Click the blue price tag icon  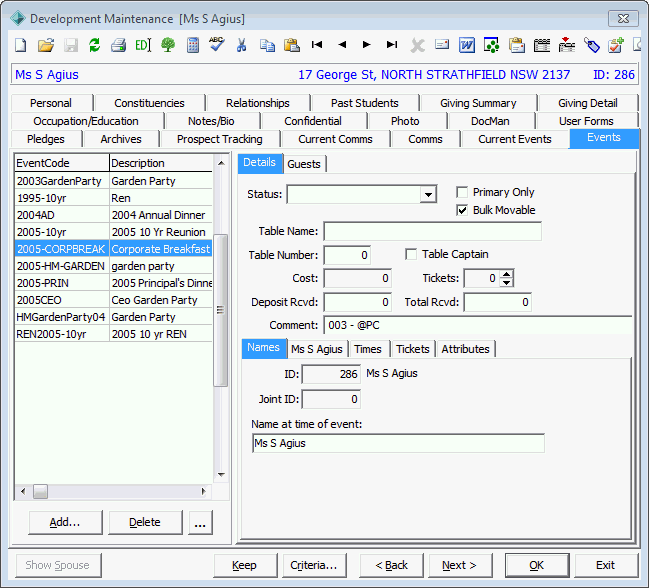tap(591, 45)
